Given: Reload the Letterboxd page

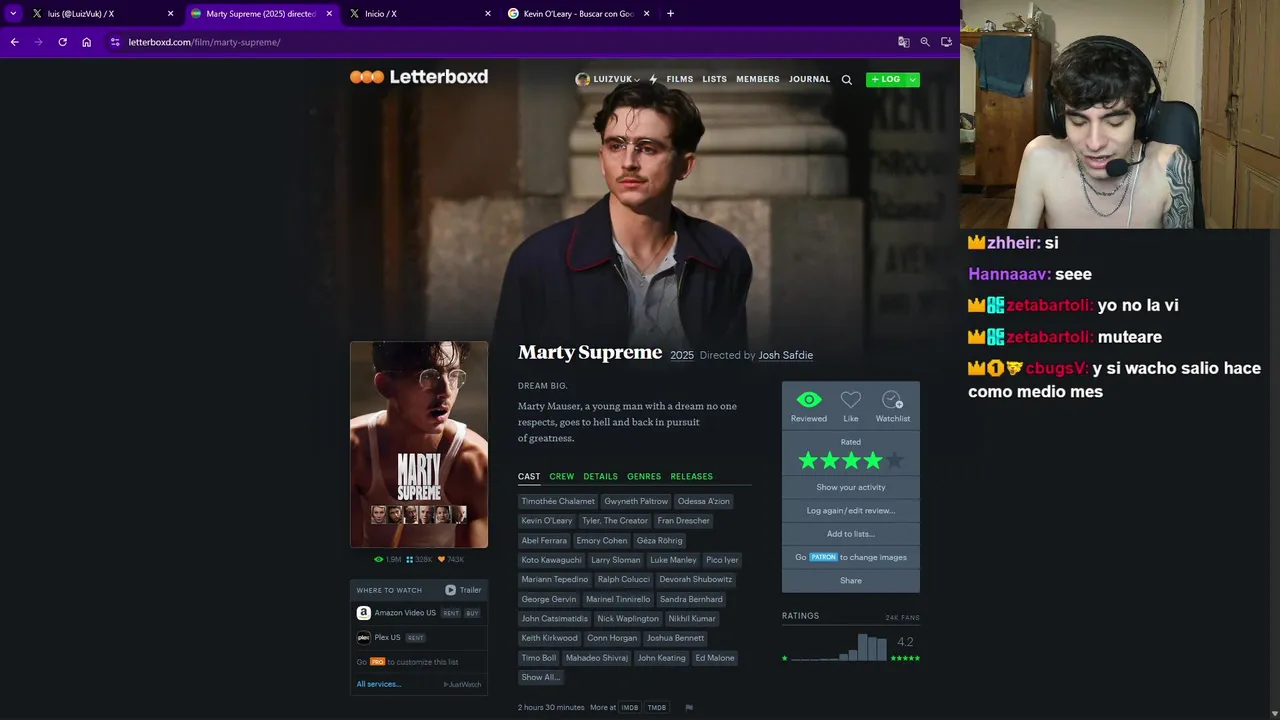Looking at the screenshot, I should [x=62, y=42].
